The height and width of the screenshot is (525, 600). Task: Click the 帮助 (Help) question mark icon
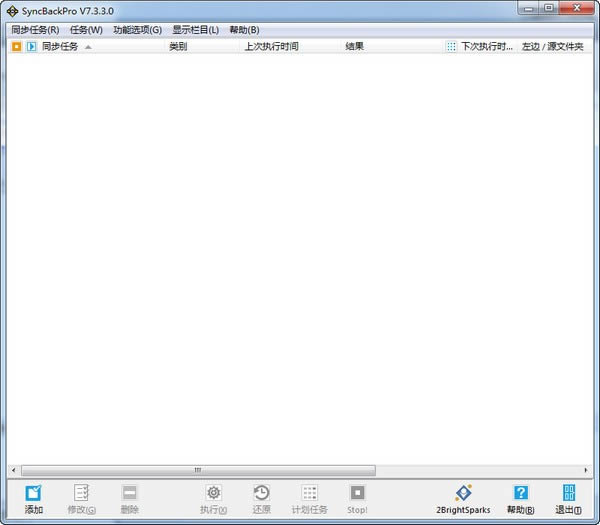pos(520,493)
